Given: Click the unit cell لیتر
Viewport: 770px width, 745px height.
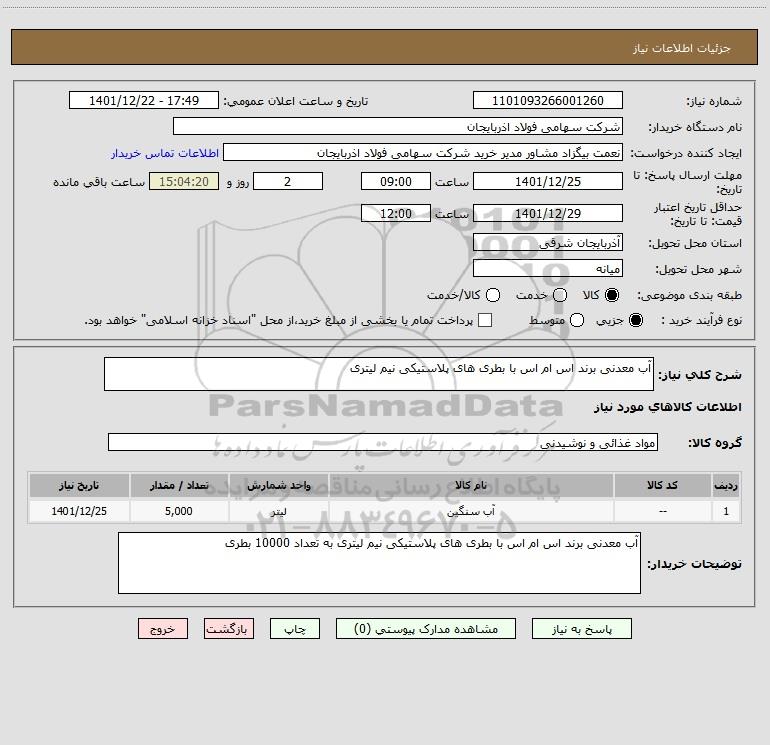Looking at the screenshot, I should pyautogui.click(x=278, y=511).
